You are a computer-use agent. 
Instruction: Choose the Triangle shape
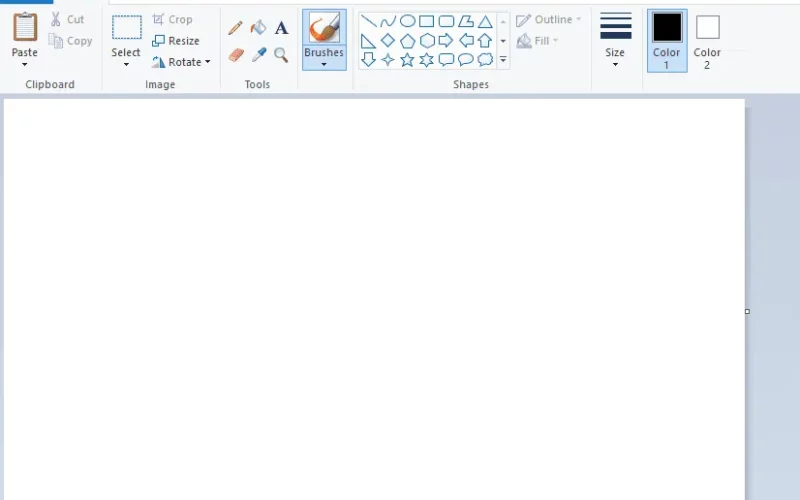point(485,21)
